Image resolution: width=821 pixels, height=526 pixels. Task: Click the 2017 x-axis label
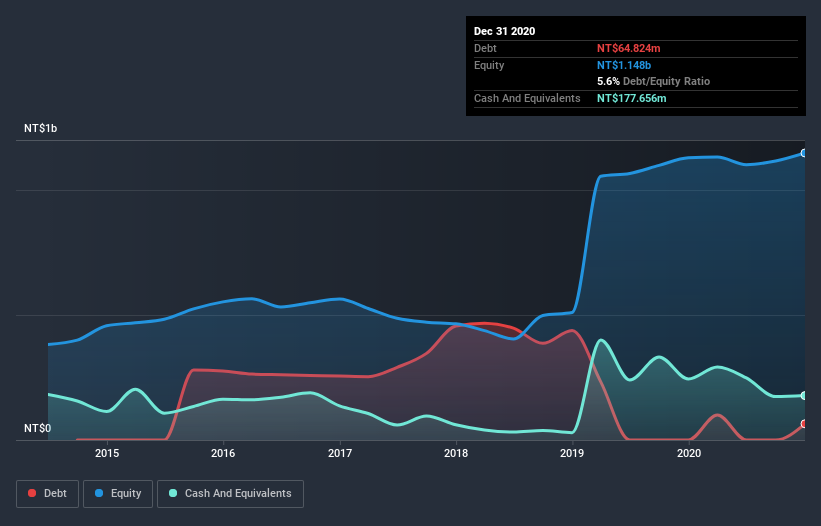coord(340,453)
